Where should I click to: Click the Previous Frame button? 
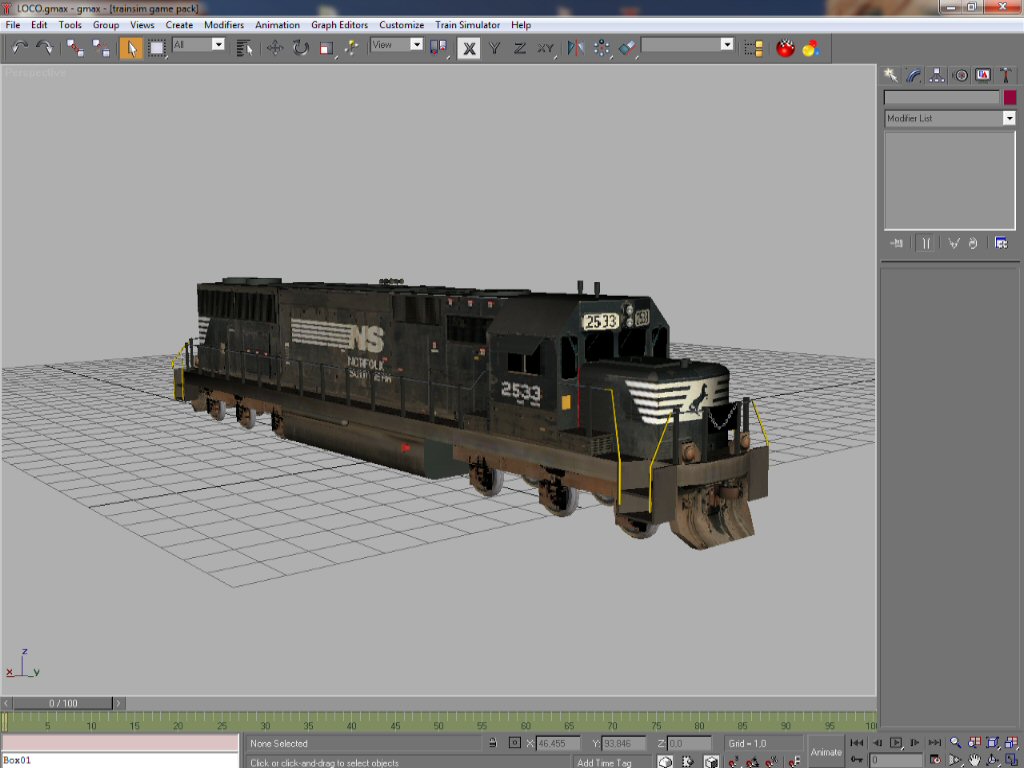tap(876, 743)
